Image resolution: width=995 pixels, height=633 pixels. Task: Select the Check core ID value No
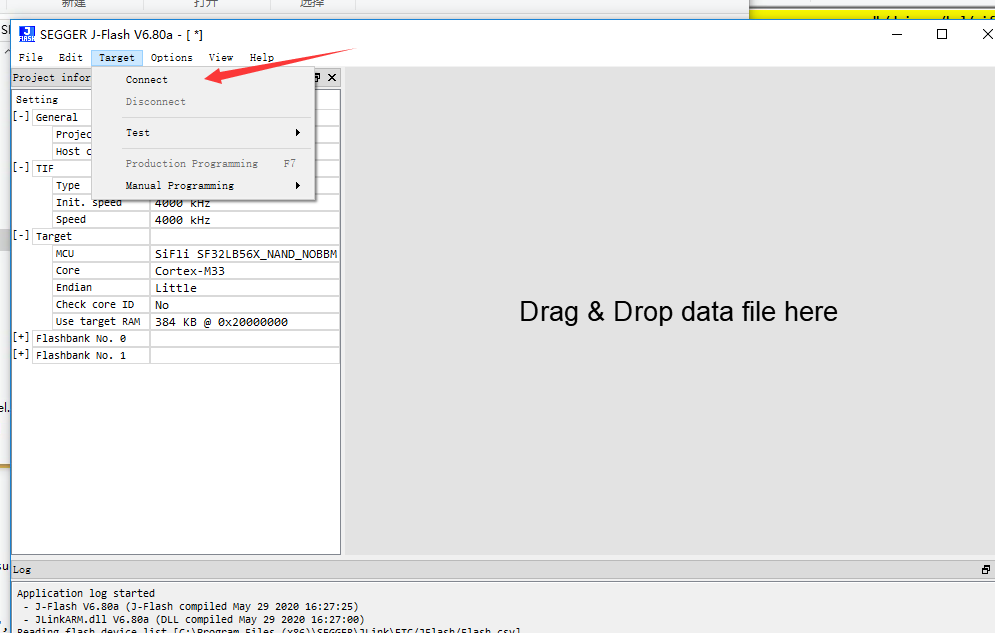coord(245,305)
